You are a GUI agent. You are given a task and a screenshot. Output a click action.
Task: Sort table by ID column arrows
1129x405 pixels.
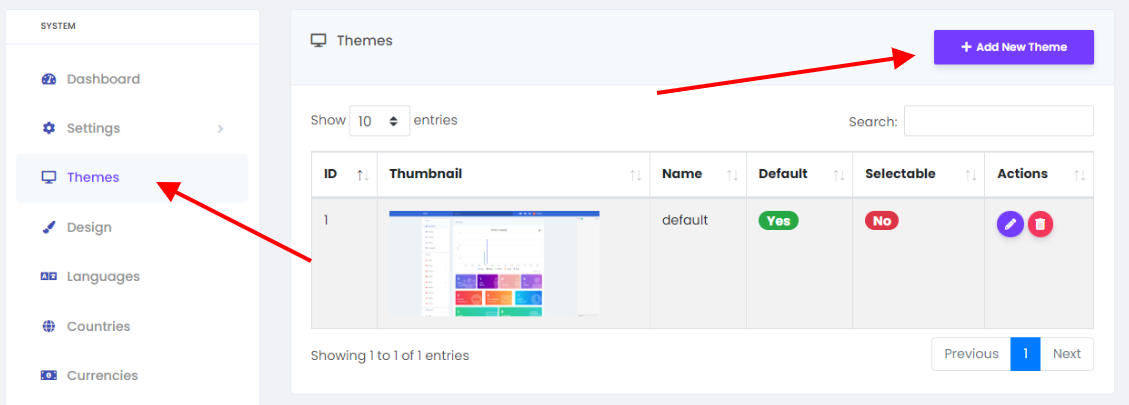363,174
